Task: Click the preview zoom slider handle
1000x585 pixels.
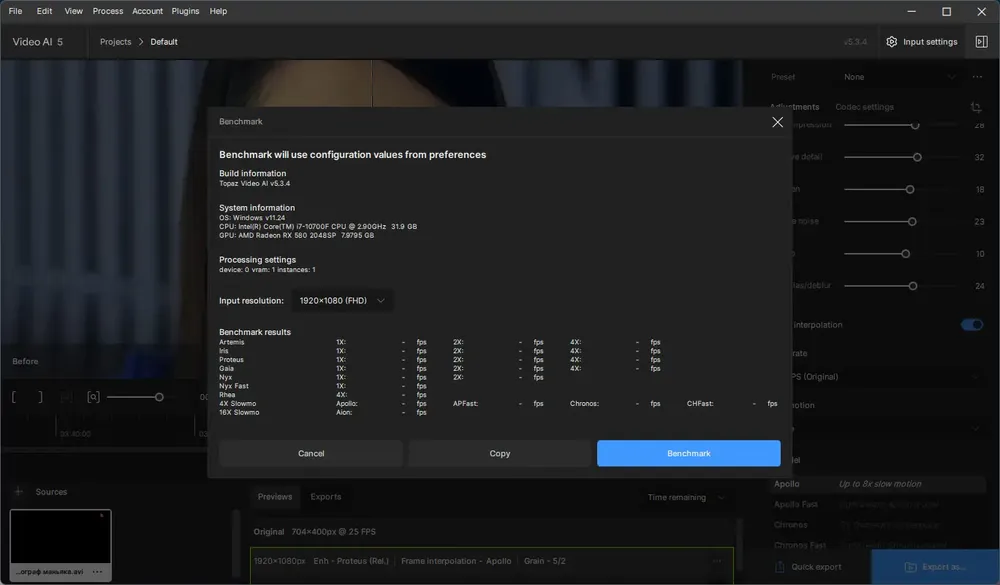Action: click(x=159, y=397)
